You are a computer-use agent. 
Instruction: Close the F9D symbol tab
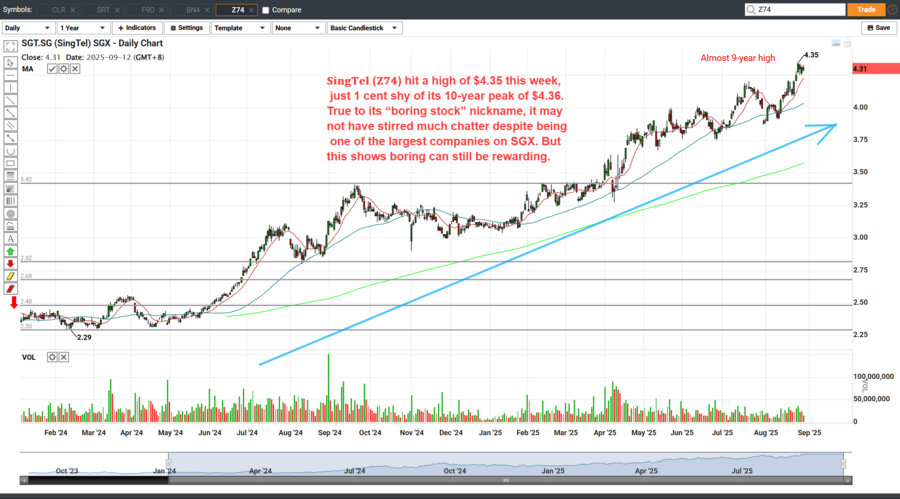(x=162, y=10)
